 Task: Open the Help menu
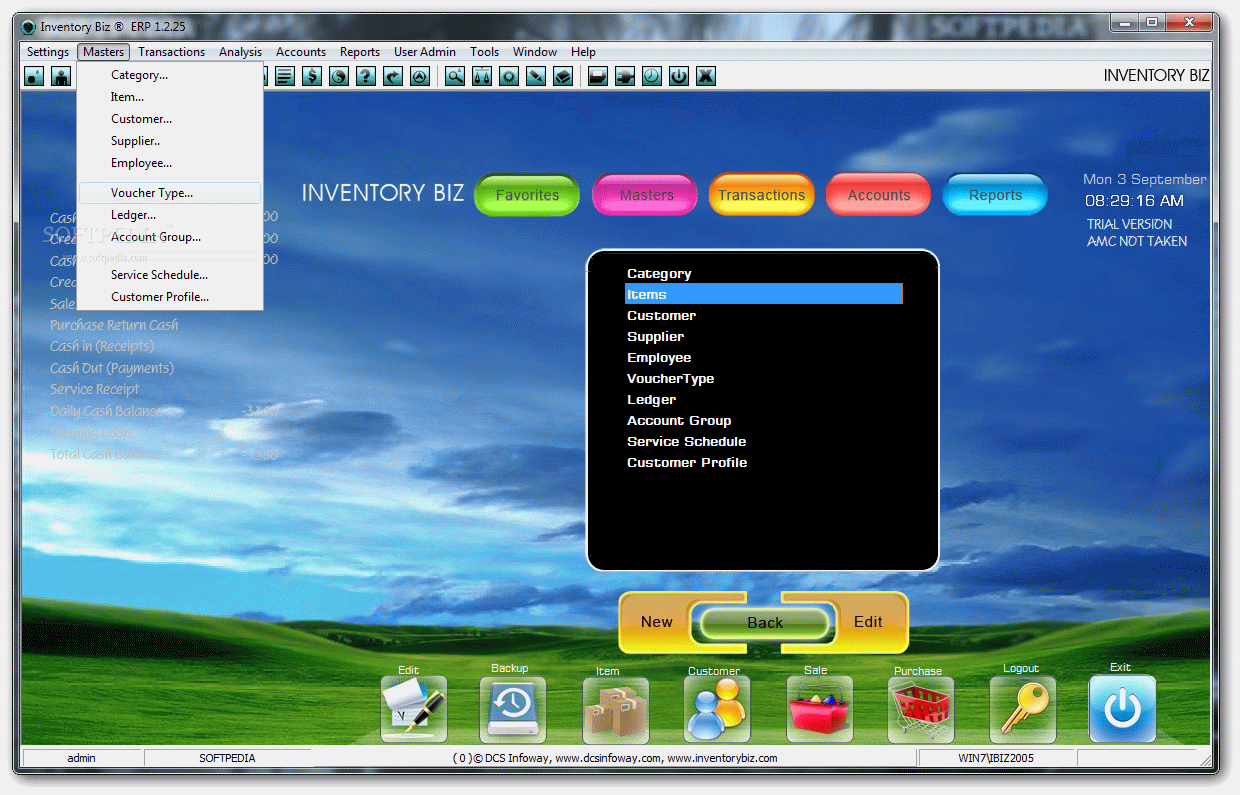point(584,52)
